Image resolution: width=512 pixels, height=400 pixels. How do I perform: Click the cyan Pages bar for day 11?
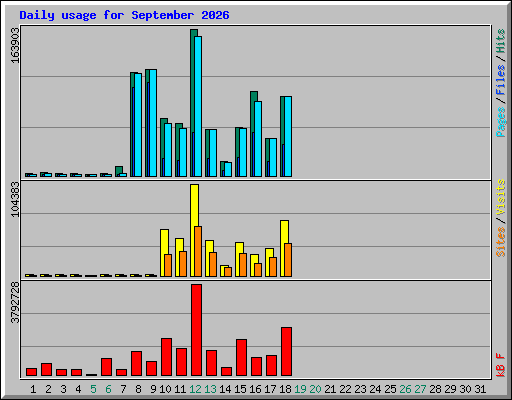click(x=183, y=152)
